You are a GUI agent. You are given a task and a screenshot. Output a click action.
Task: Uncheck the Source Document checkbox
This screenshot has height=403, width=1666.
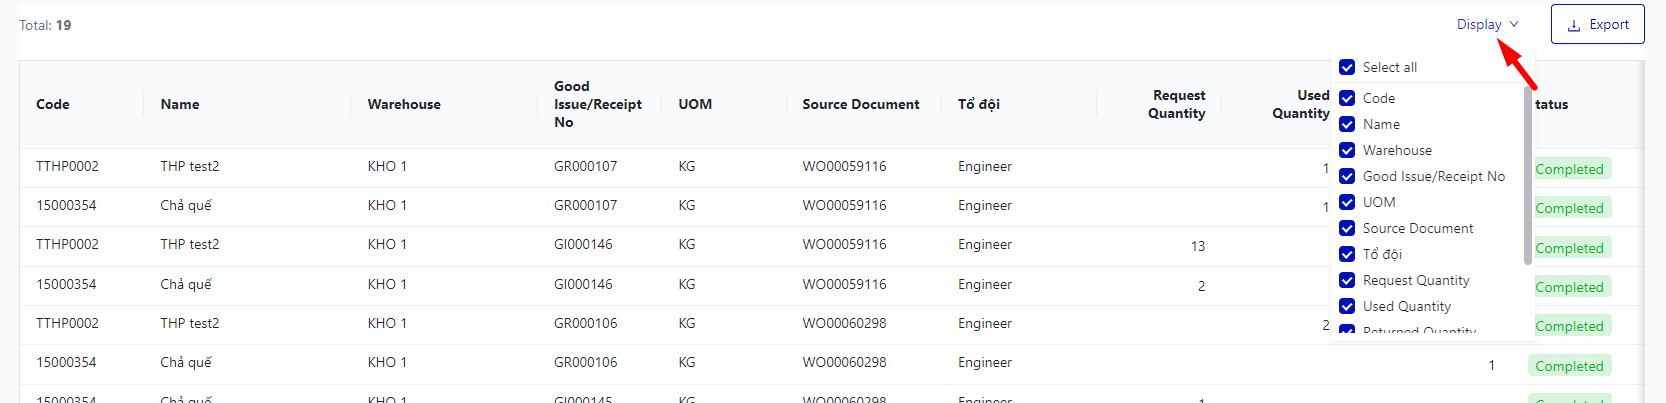tap(1347, 228)
